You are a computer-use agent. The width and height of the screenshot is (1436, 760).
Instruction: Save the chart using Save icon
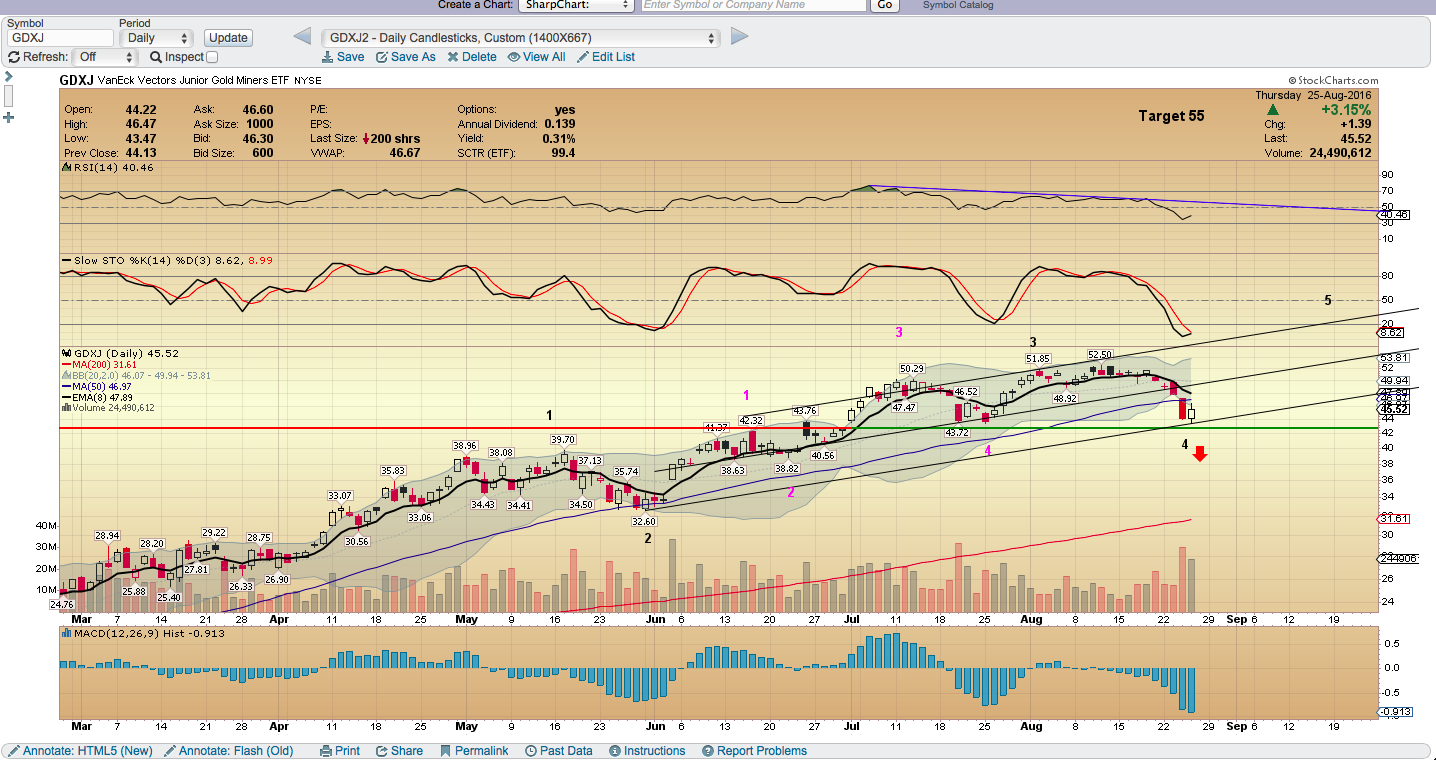pyautogui.click(x=327, y=57)
